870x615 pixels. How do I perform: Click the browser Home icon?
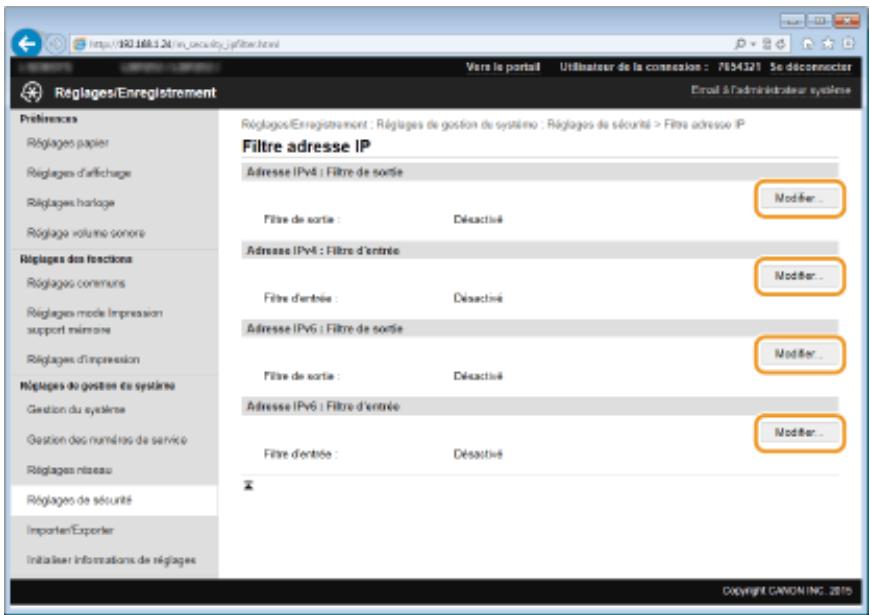808,44
